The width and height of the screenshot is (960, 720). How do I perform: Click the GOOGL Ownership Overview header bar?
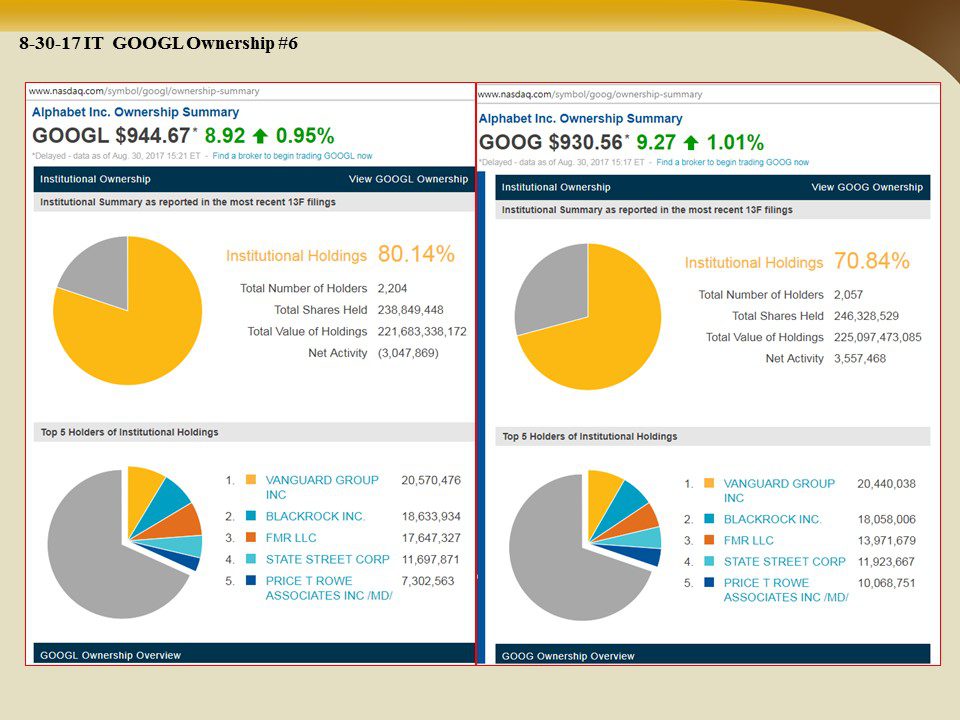coord(254,653)
